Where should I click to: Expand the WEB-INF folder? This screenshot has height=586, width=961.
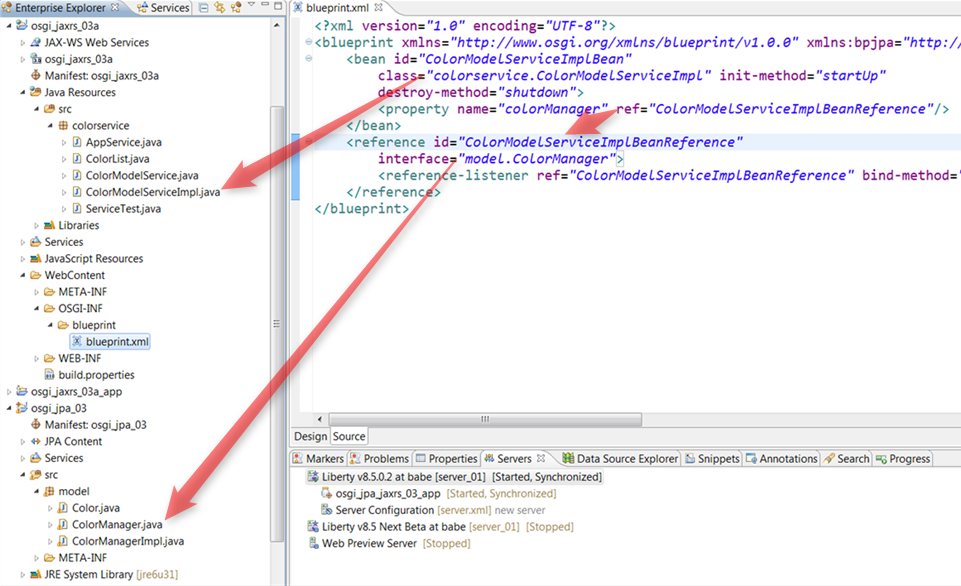point(37,359)
